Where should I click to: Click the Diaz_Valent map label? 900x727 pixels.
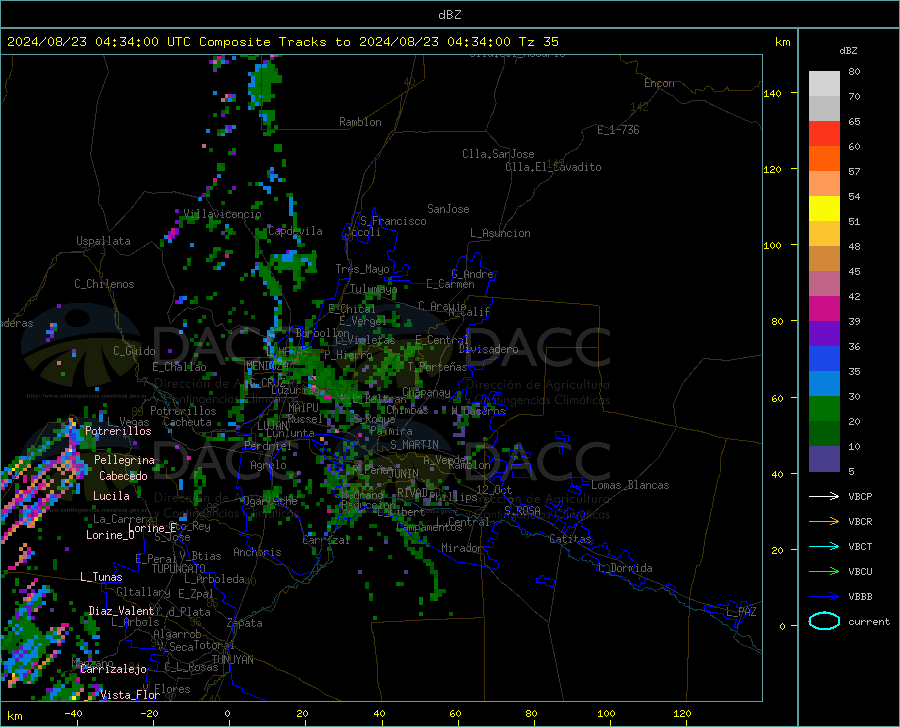[x=121, y=611]
